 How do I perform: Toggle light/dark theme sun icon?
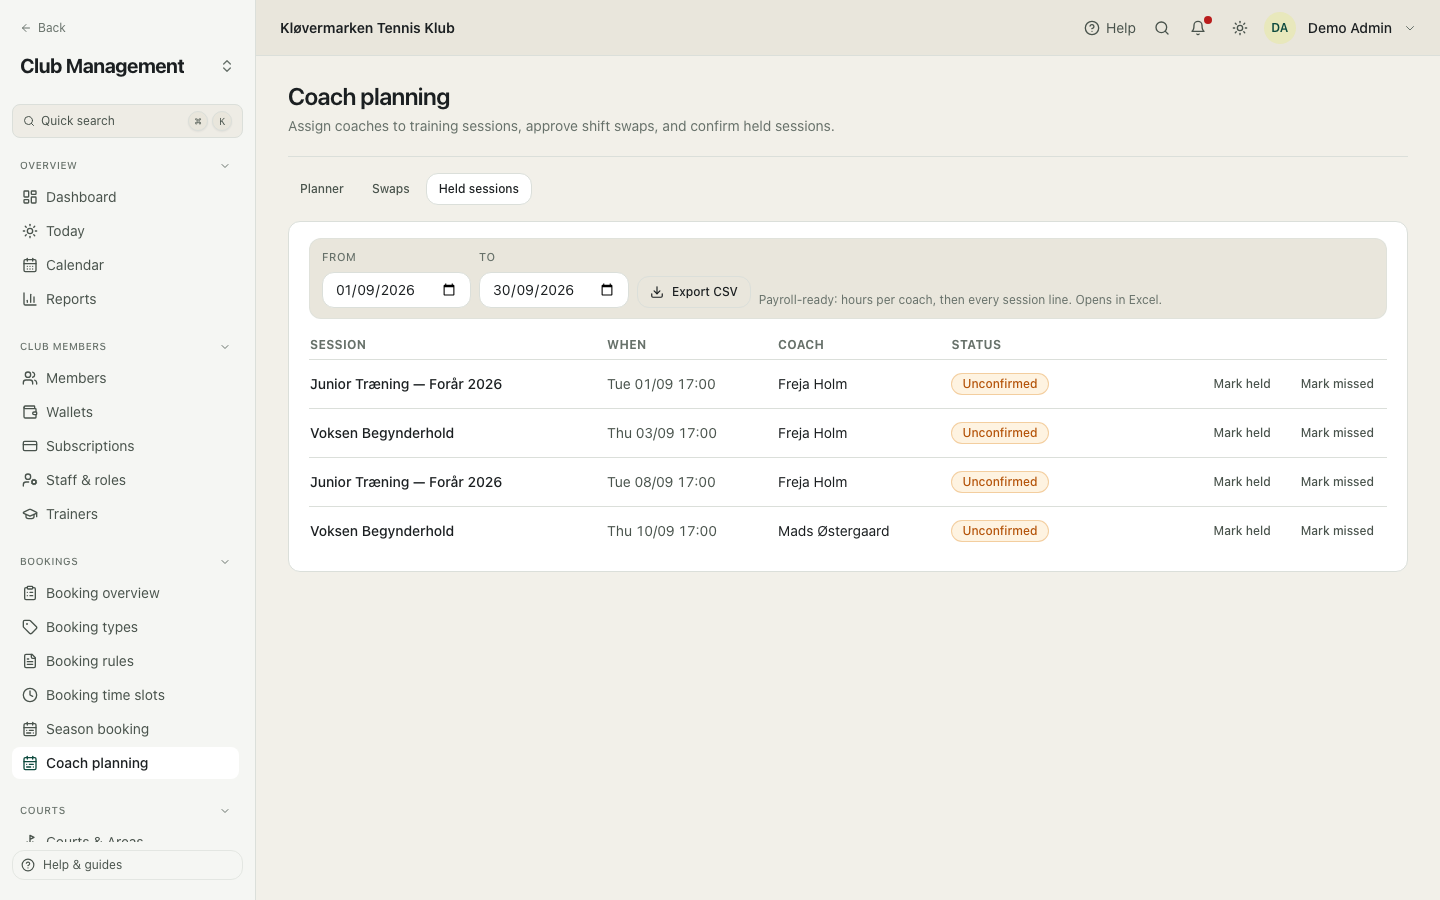click(1240, 28)
